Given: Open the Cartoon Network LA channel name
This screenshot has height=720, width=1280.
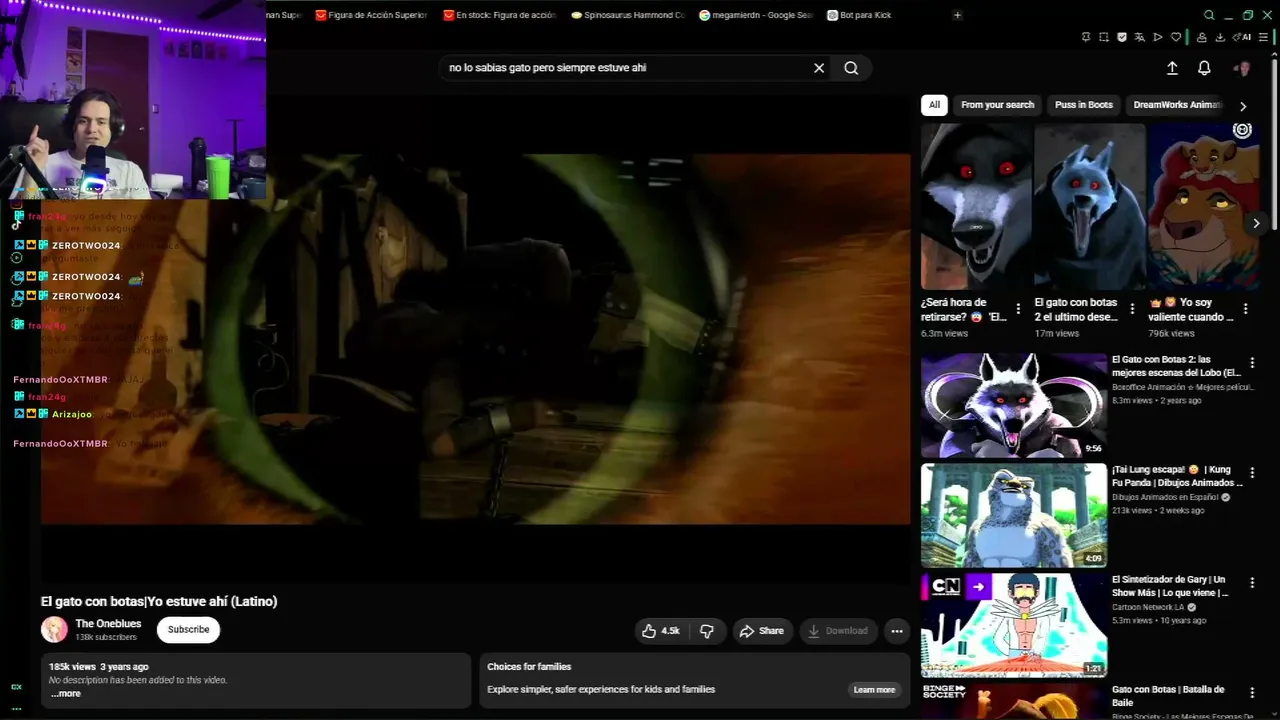Looking at the screenshot, I should pos(1149,607).
